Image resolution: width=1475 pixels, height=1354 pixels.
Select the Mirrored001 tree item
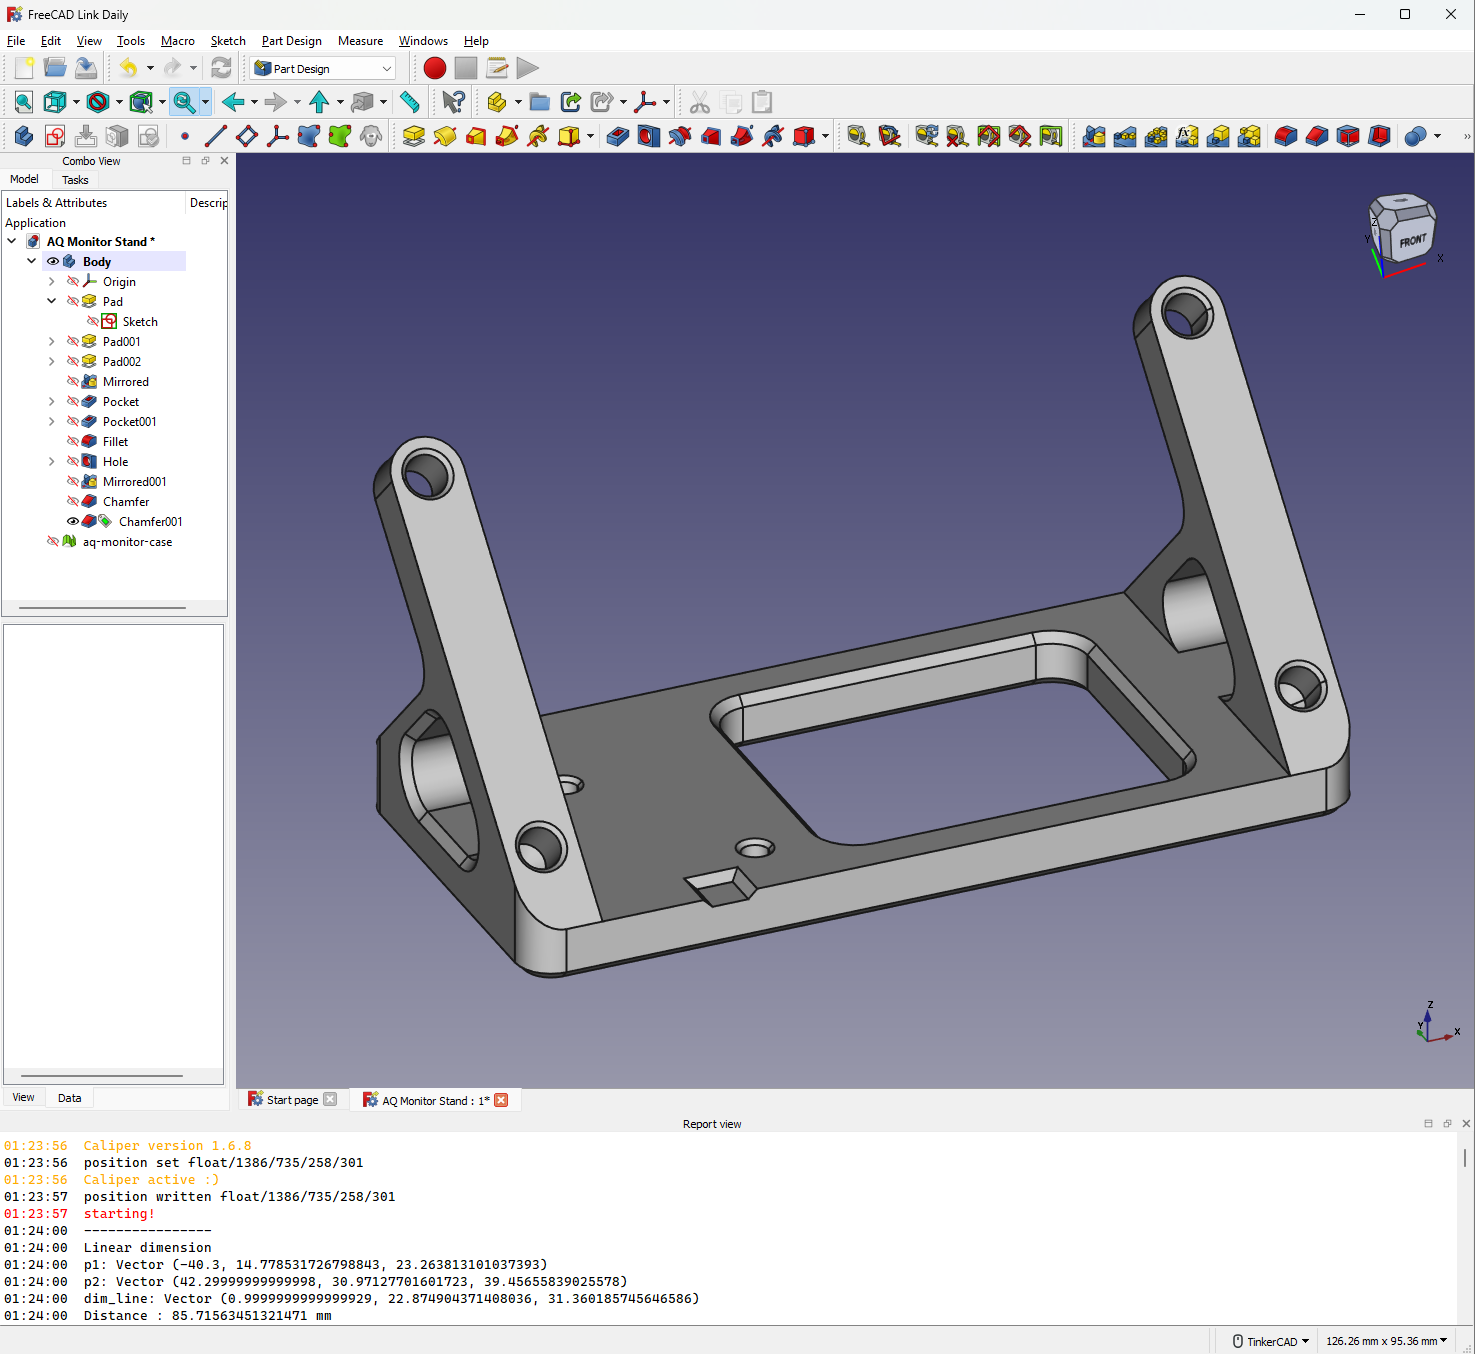[x=134, y=481]
